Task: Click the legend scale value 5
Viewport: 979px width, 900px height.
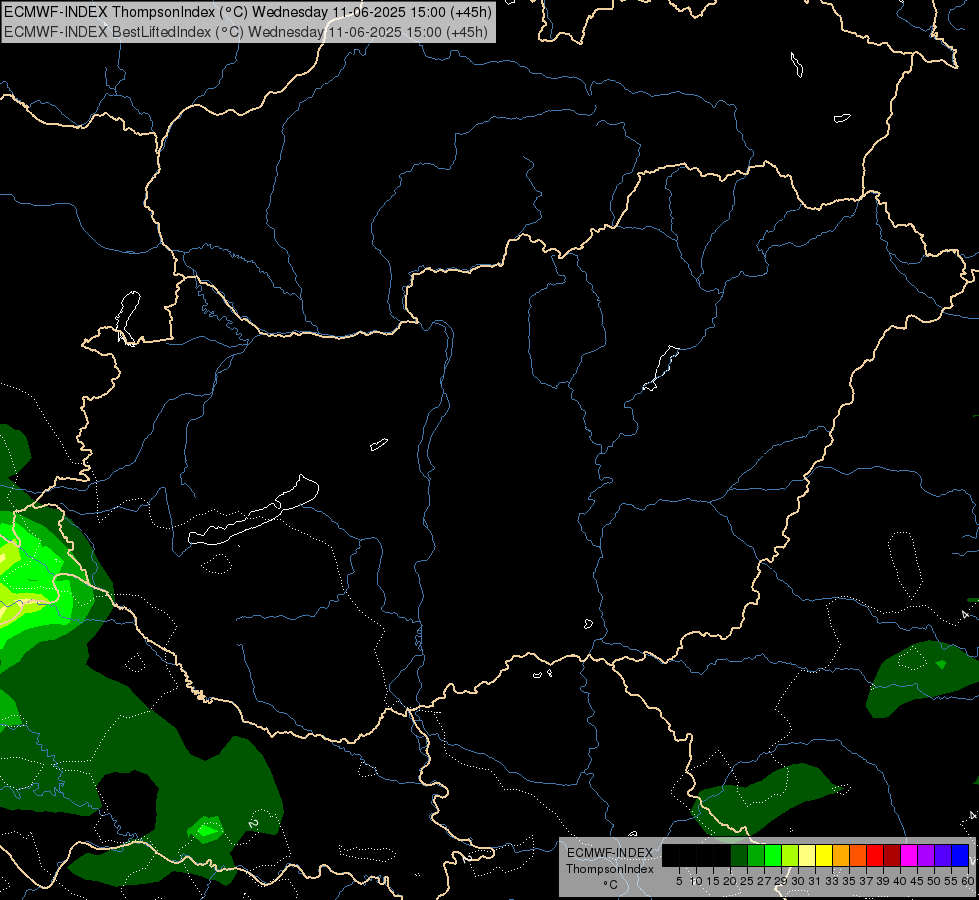Action: click(x=679, y=881)
